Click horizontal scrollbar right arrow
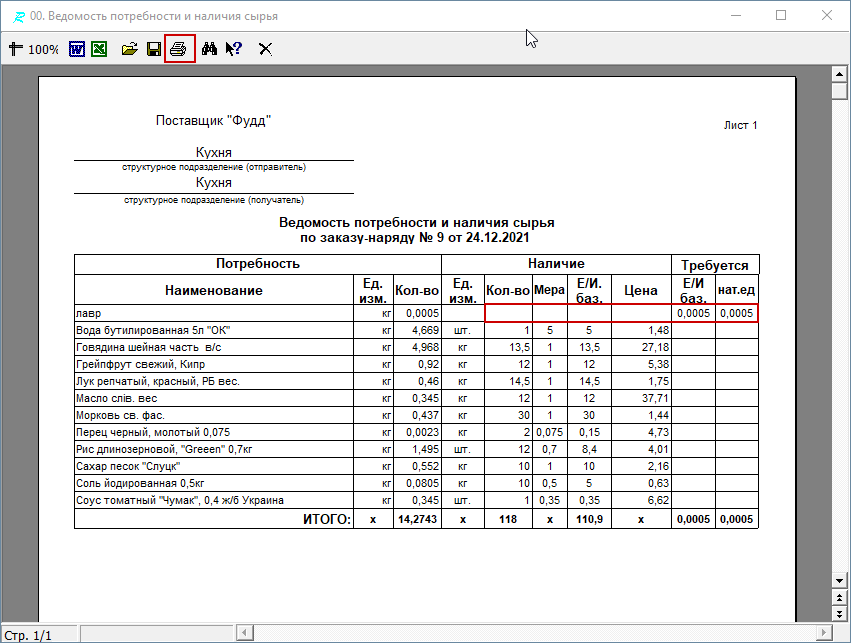The height and width of the screenshot is (643, 851). pyautogui.click(x=823, y=634)
